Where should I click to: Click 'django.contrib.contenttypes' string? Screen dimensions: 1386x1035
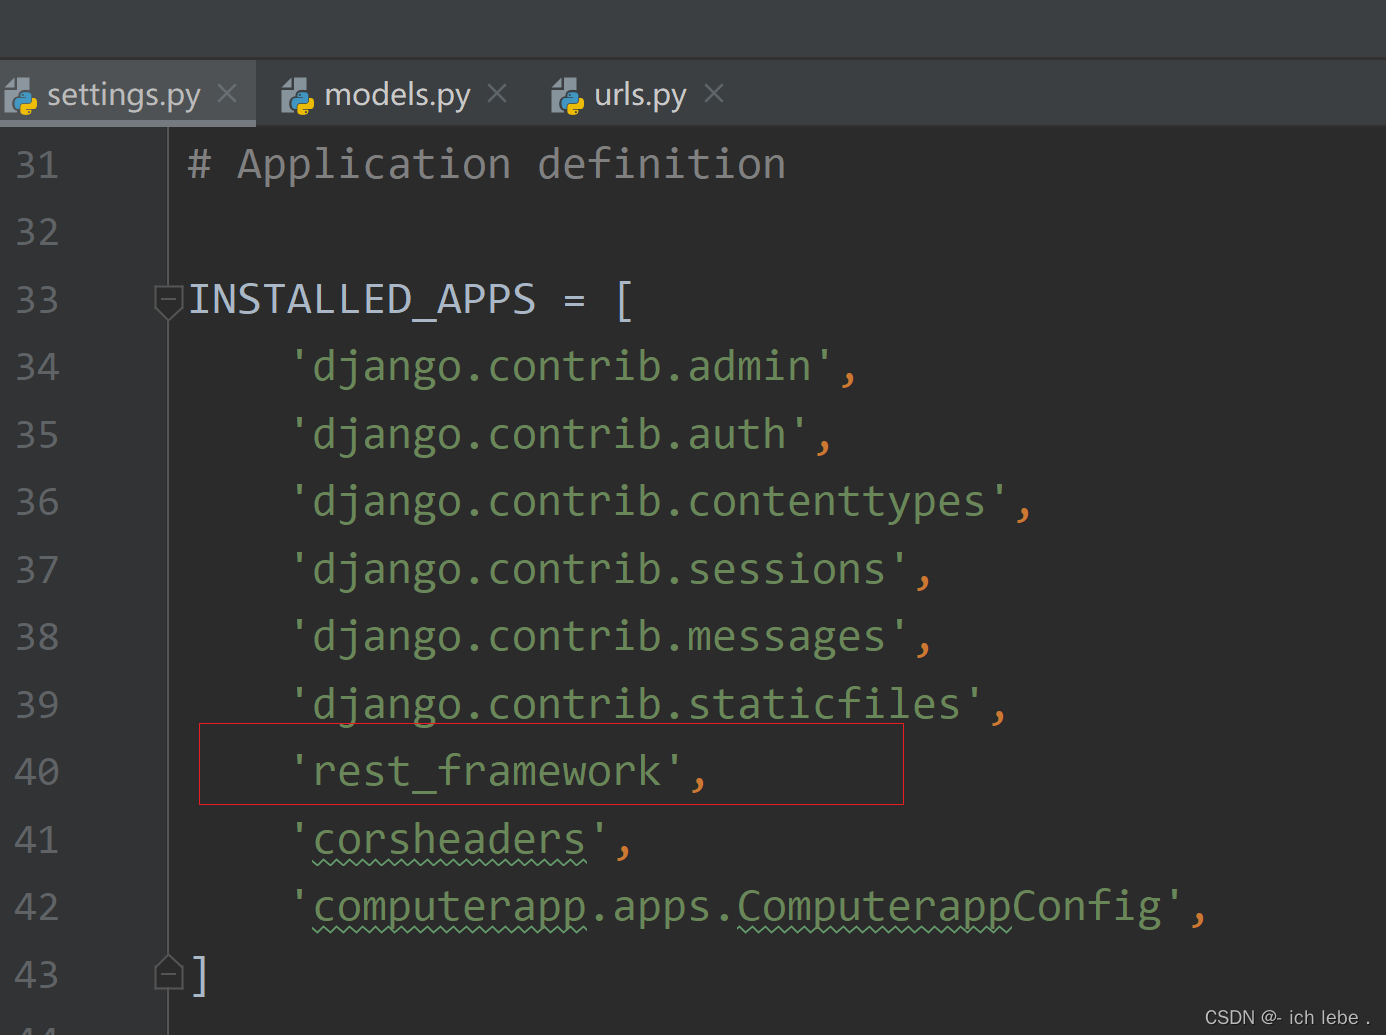click(649, 502)
